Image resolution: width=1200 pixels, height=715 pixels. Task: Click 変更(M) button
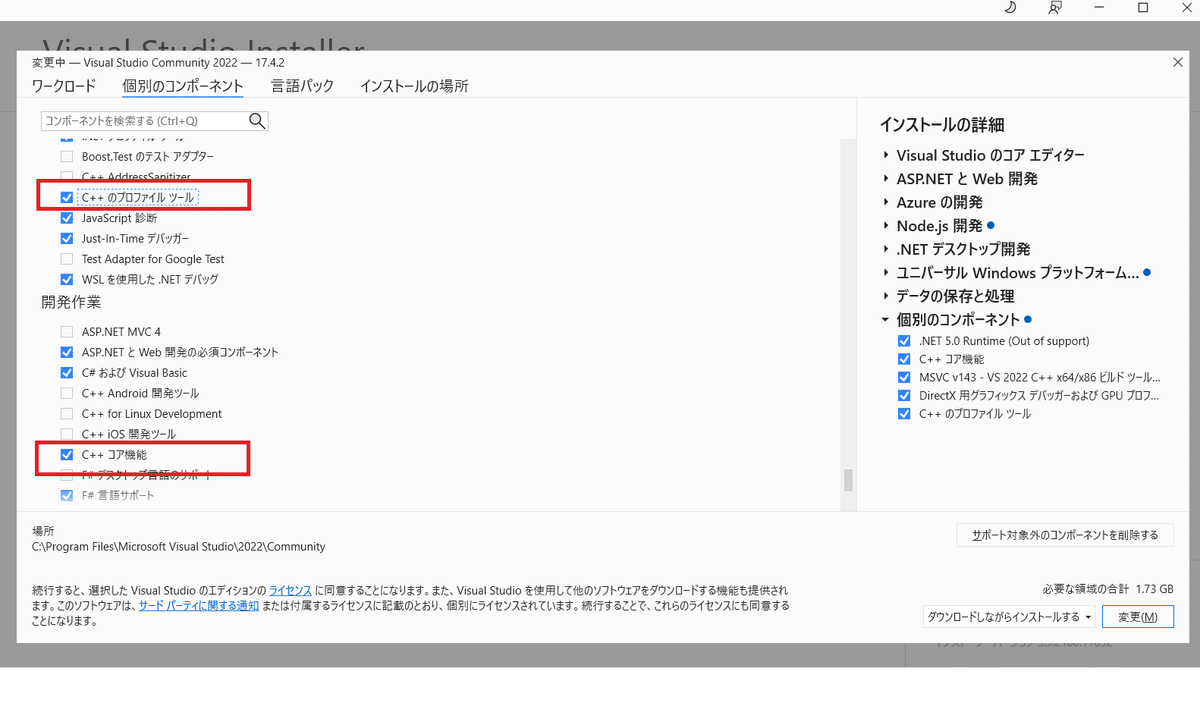point(1138,617)
